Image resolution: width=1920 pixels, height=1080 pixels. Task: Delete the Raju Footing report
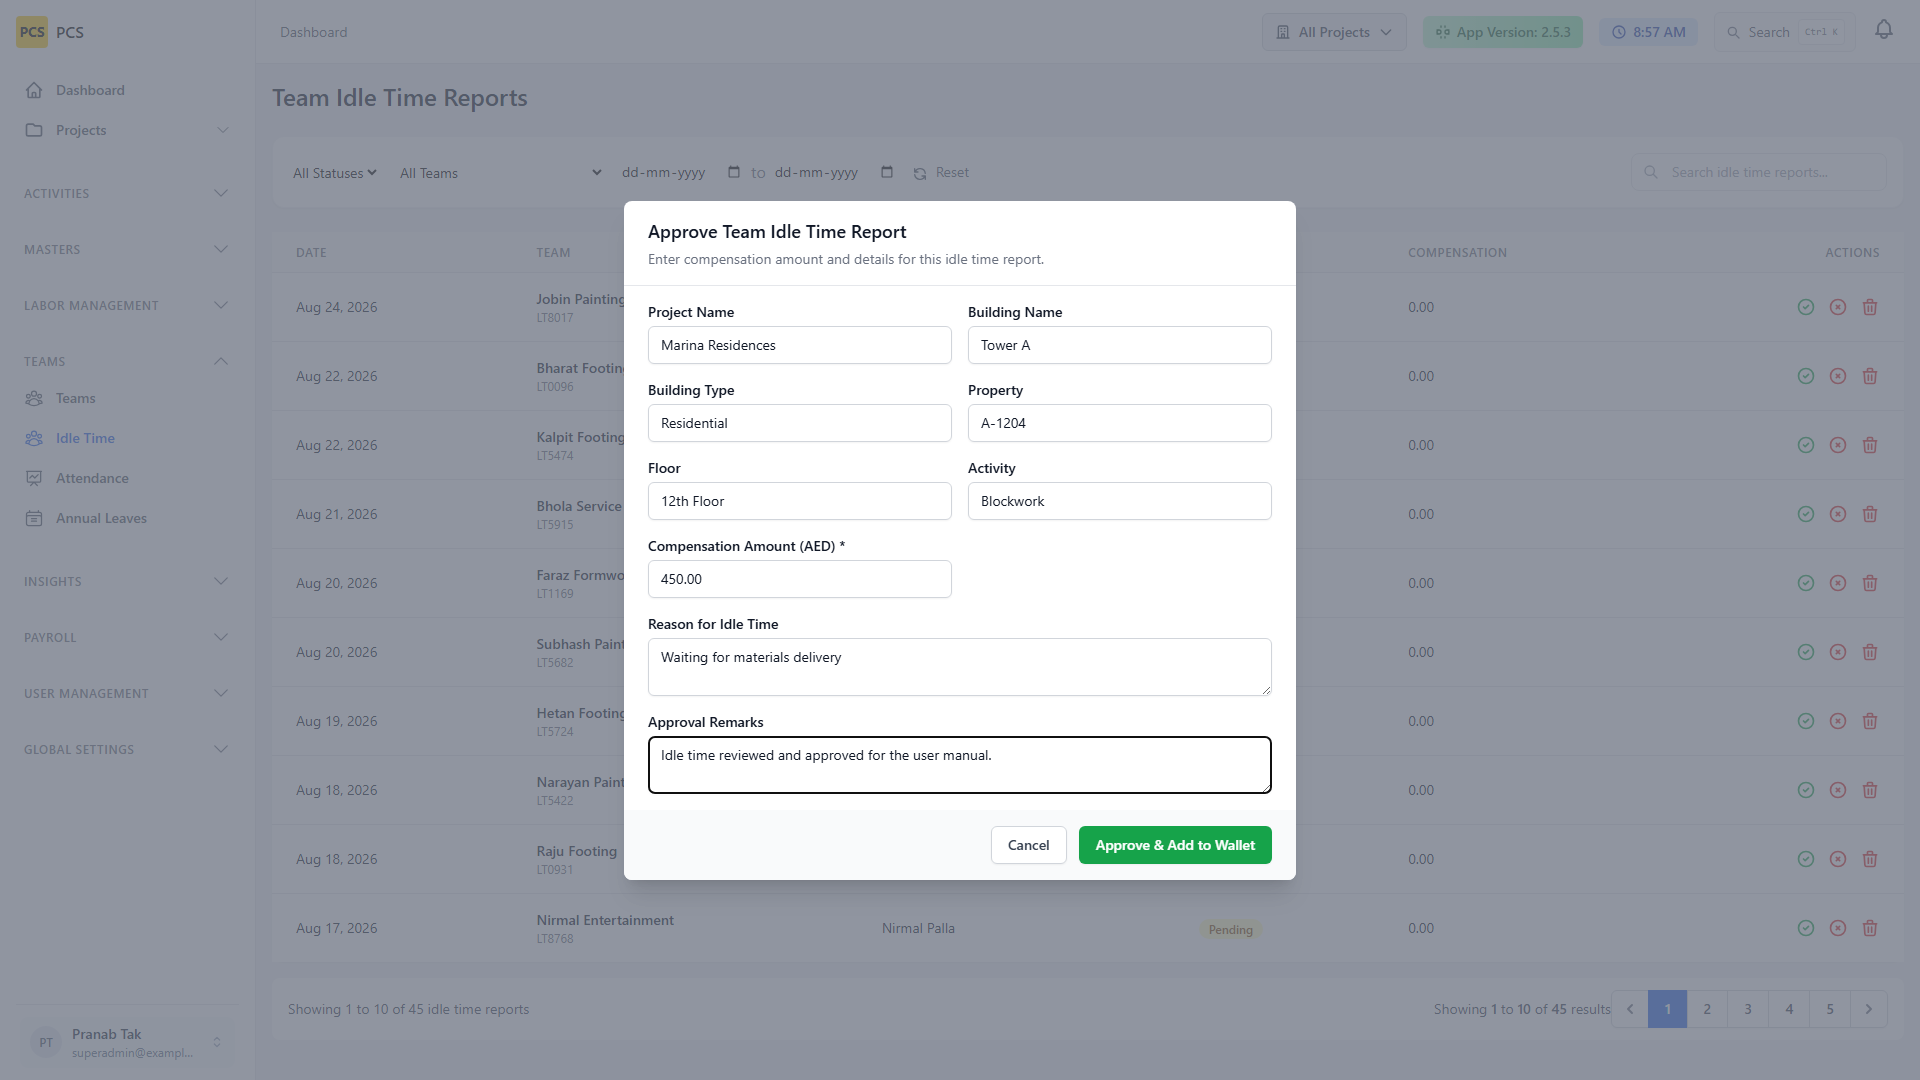pyautogui.click(x=1869, y=859)
